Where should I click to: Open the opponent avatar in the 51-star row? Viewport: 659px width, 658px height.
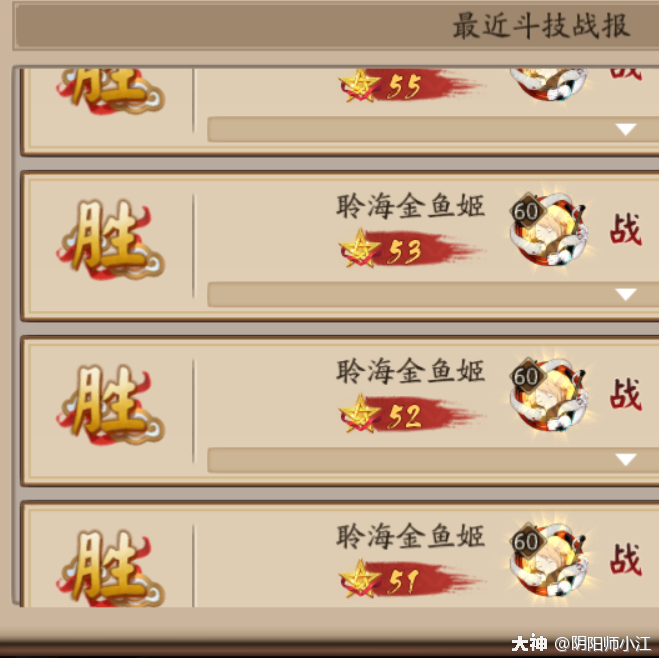549,561
